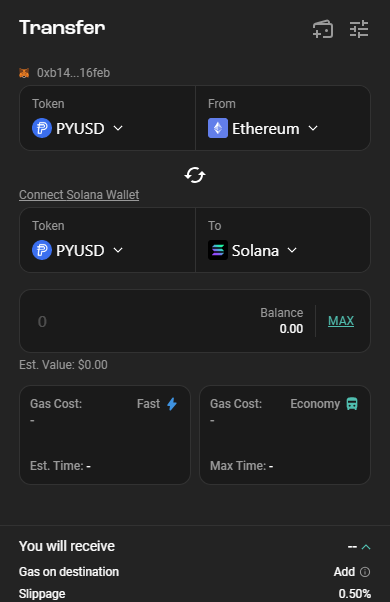Open the add wallet icon
The image size is (390, 602).
point(323,29)
